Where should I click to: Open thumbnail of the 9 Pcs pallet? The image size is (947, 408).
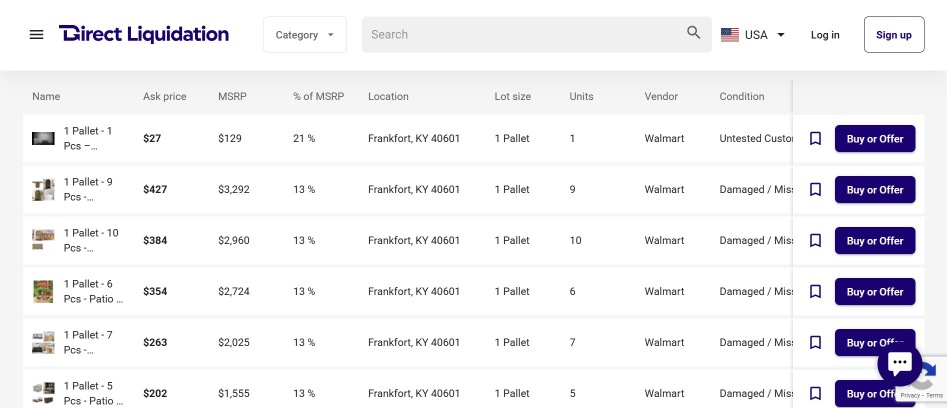[x=43, y=190]
